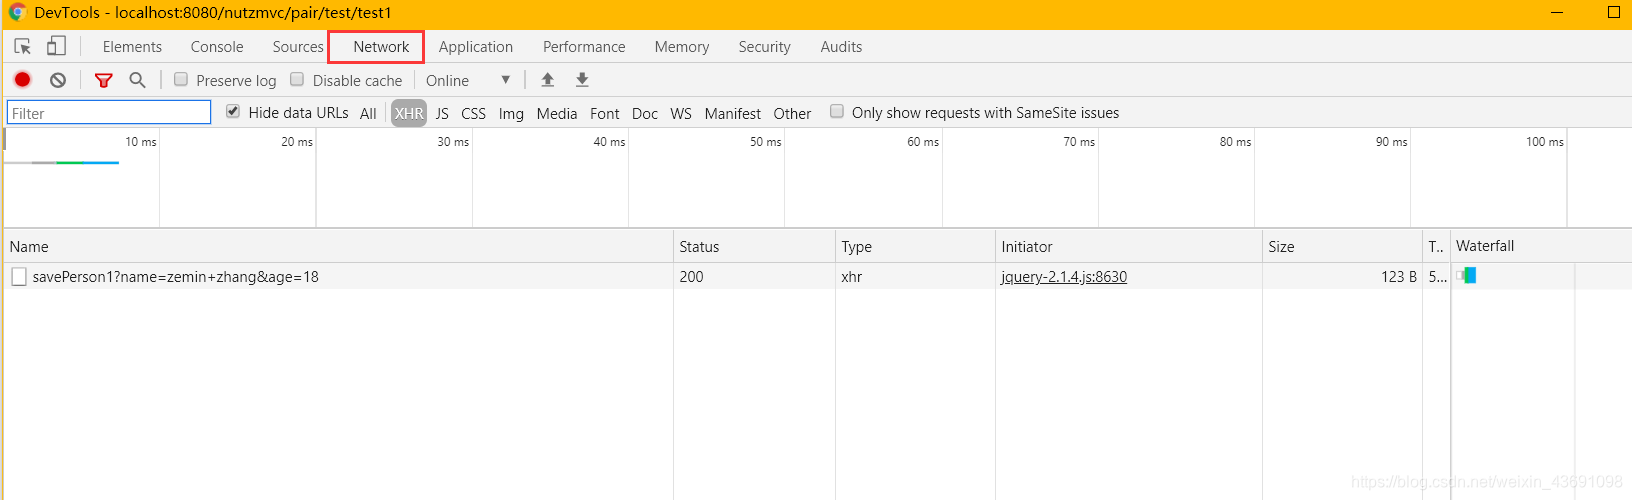
Task: Clear the network log
Action: point(58,80)
